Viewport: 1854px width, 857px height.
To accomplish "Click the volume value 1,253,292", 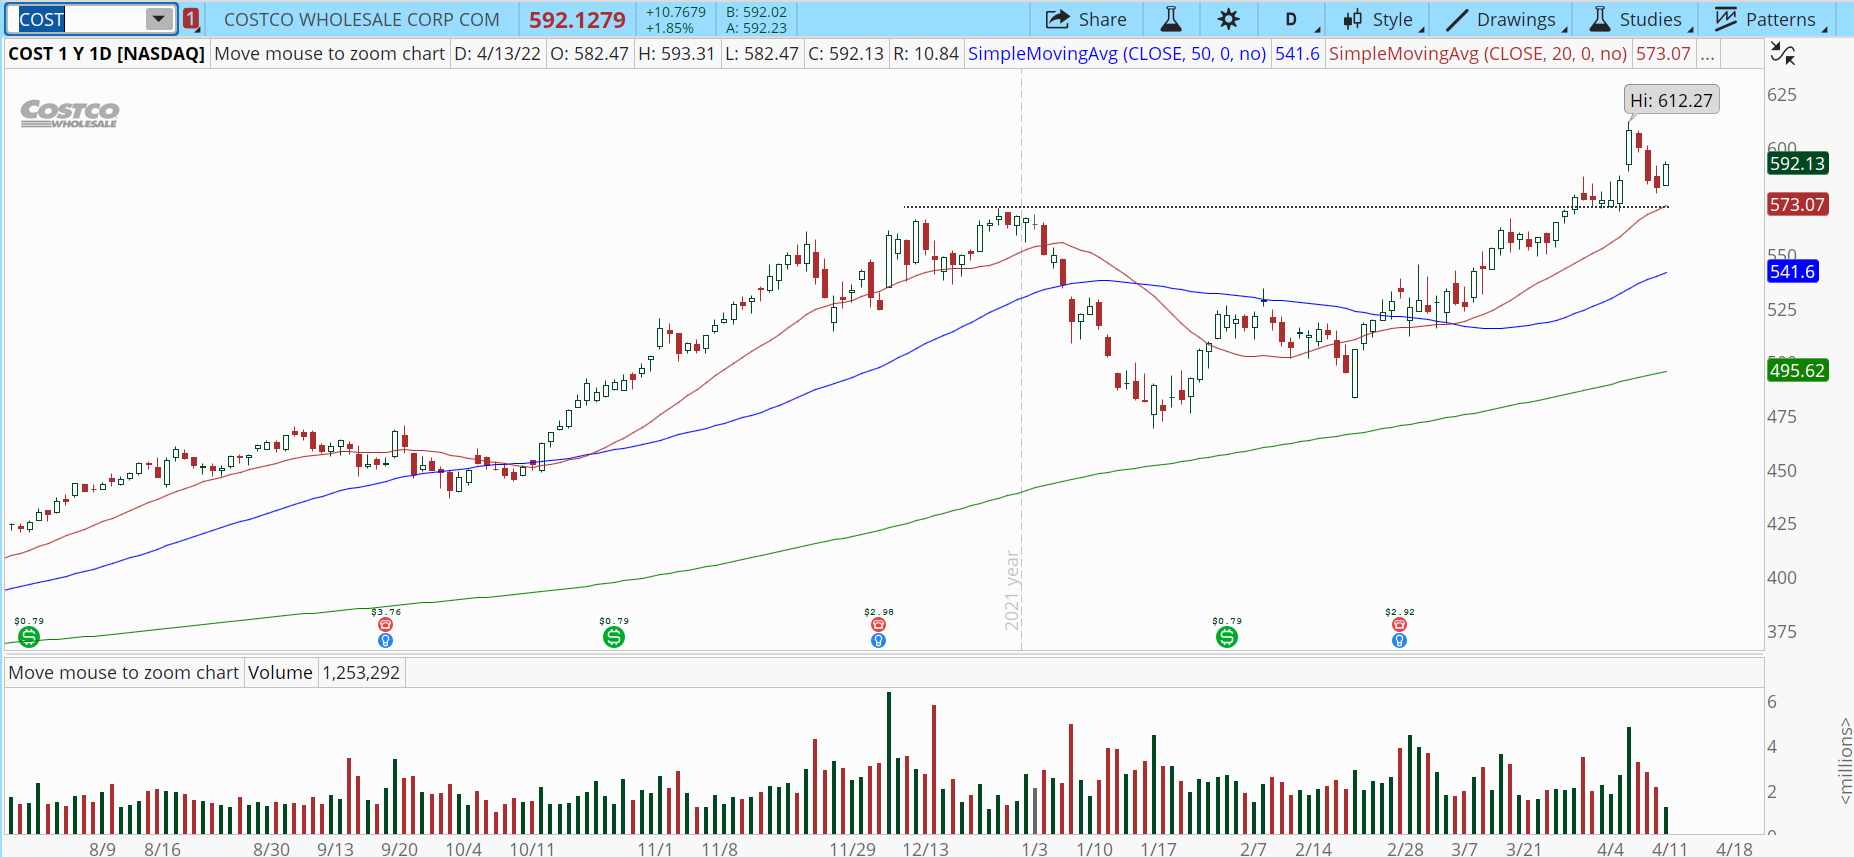I will coord(361,673).
